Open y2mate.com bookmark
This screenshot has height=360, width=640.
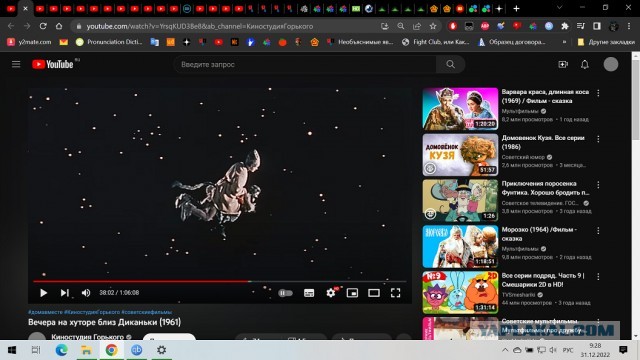point(29,42)
